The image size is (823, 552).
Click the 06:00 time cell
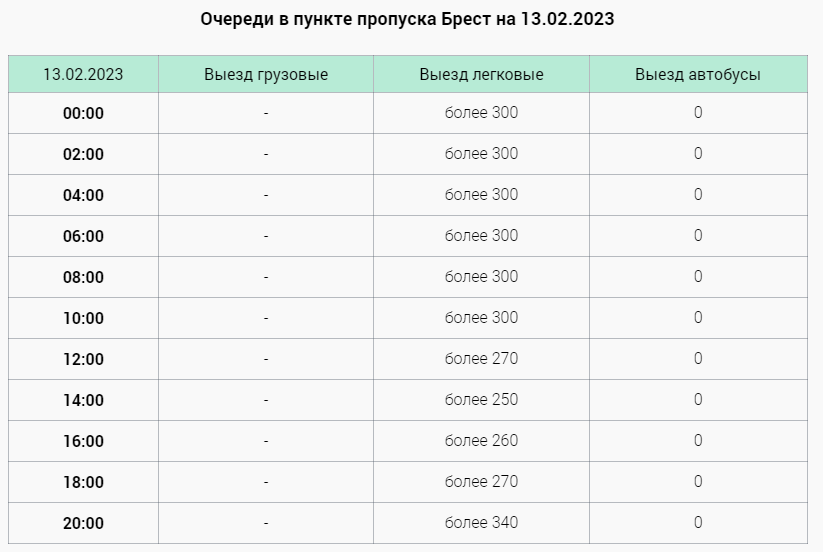pos(83,236)
